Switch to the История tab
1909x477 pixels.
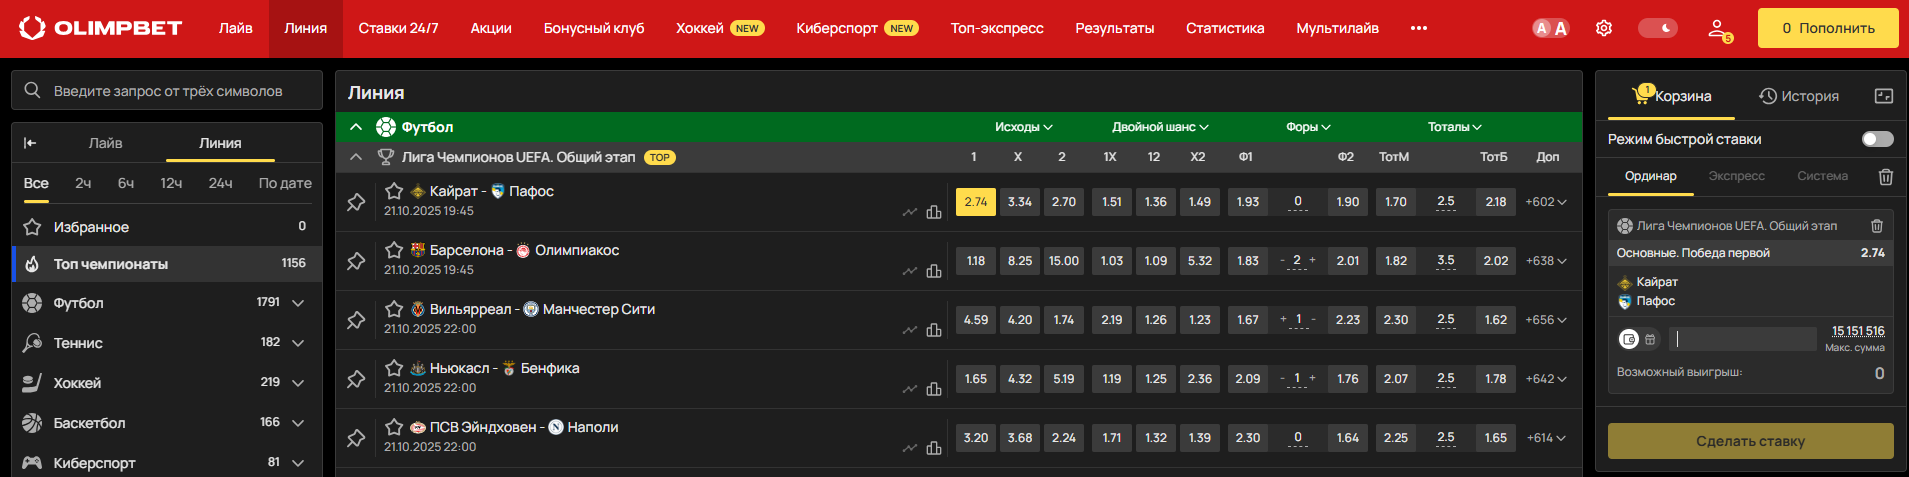1799,96
